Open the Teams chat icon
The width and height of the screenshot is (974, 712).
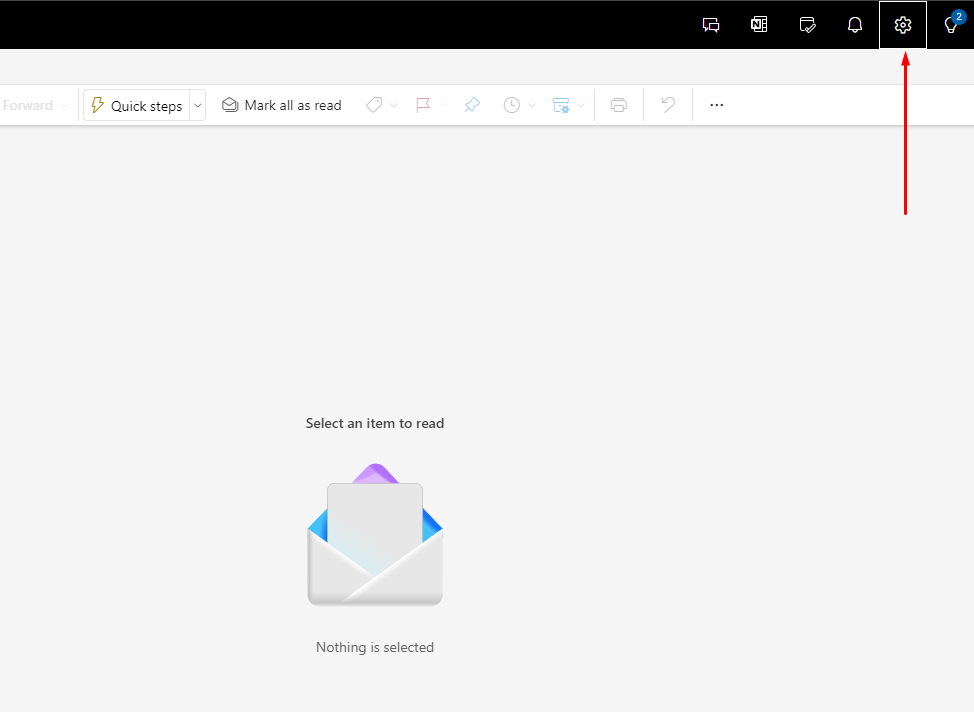(711, 25)
